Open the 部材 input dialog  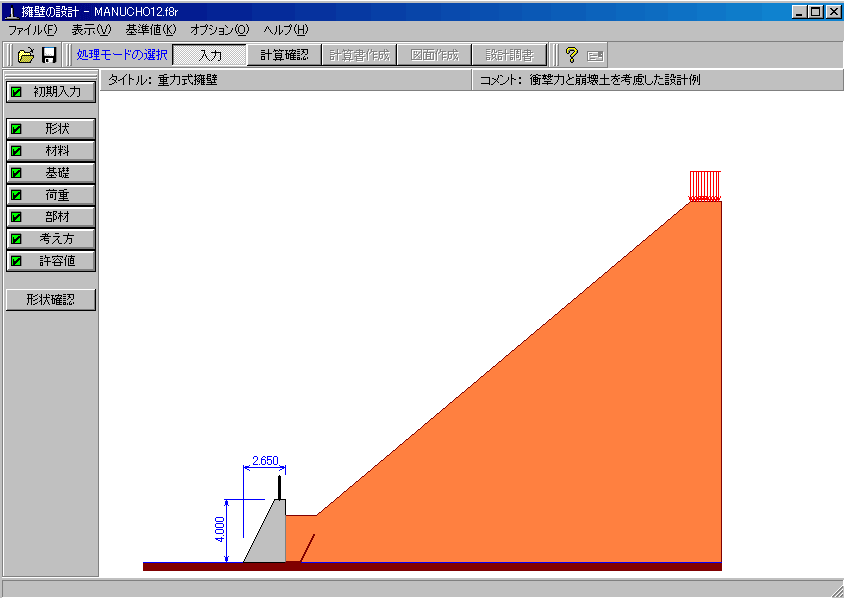[x=51, y=217]
